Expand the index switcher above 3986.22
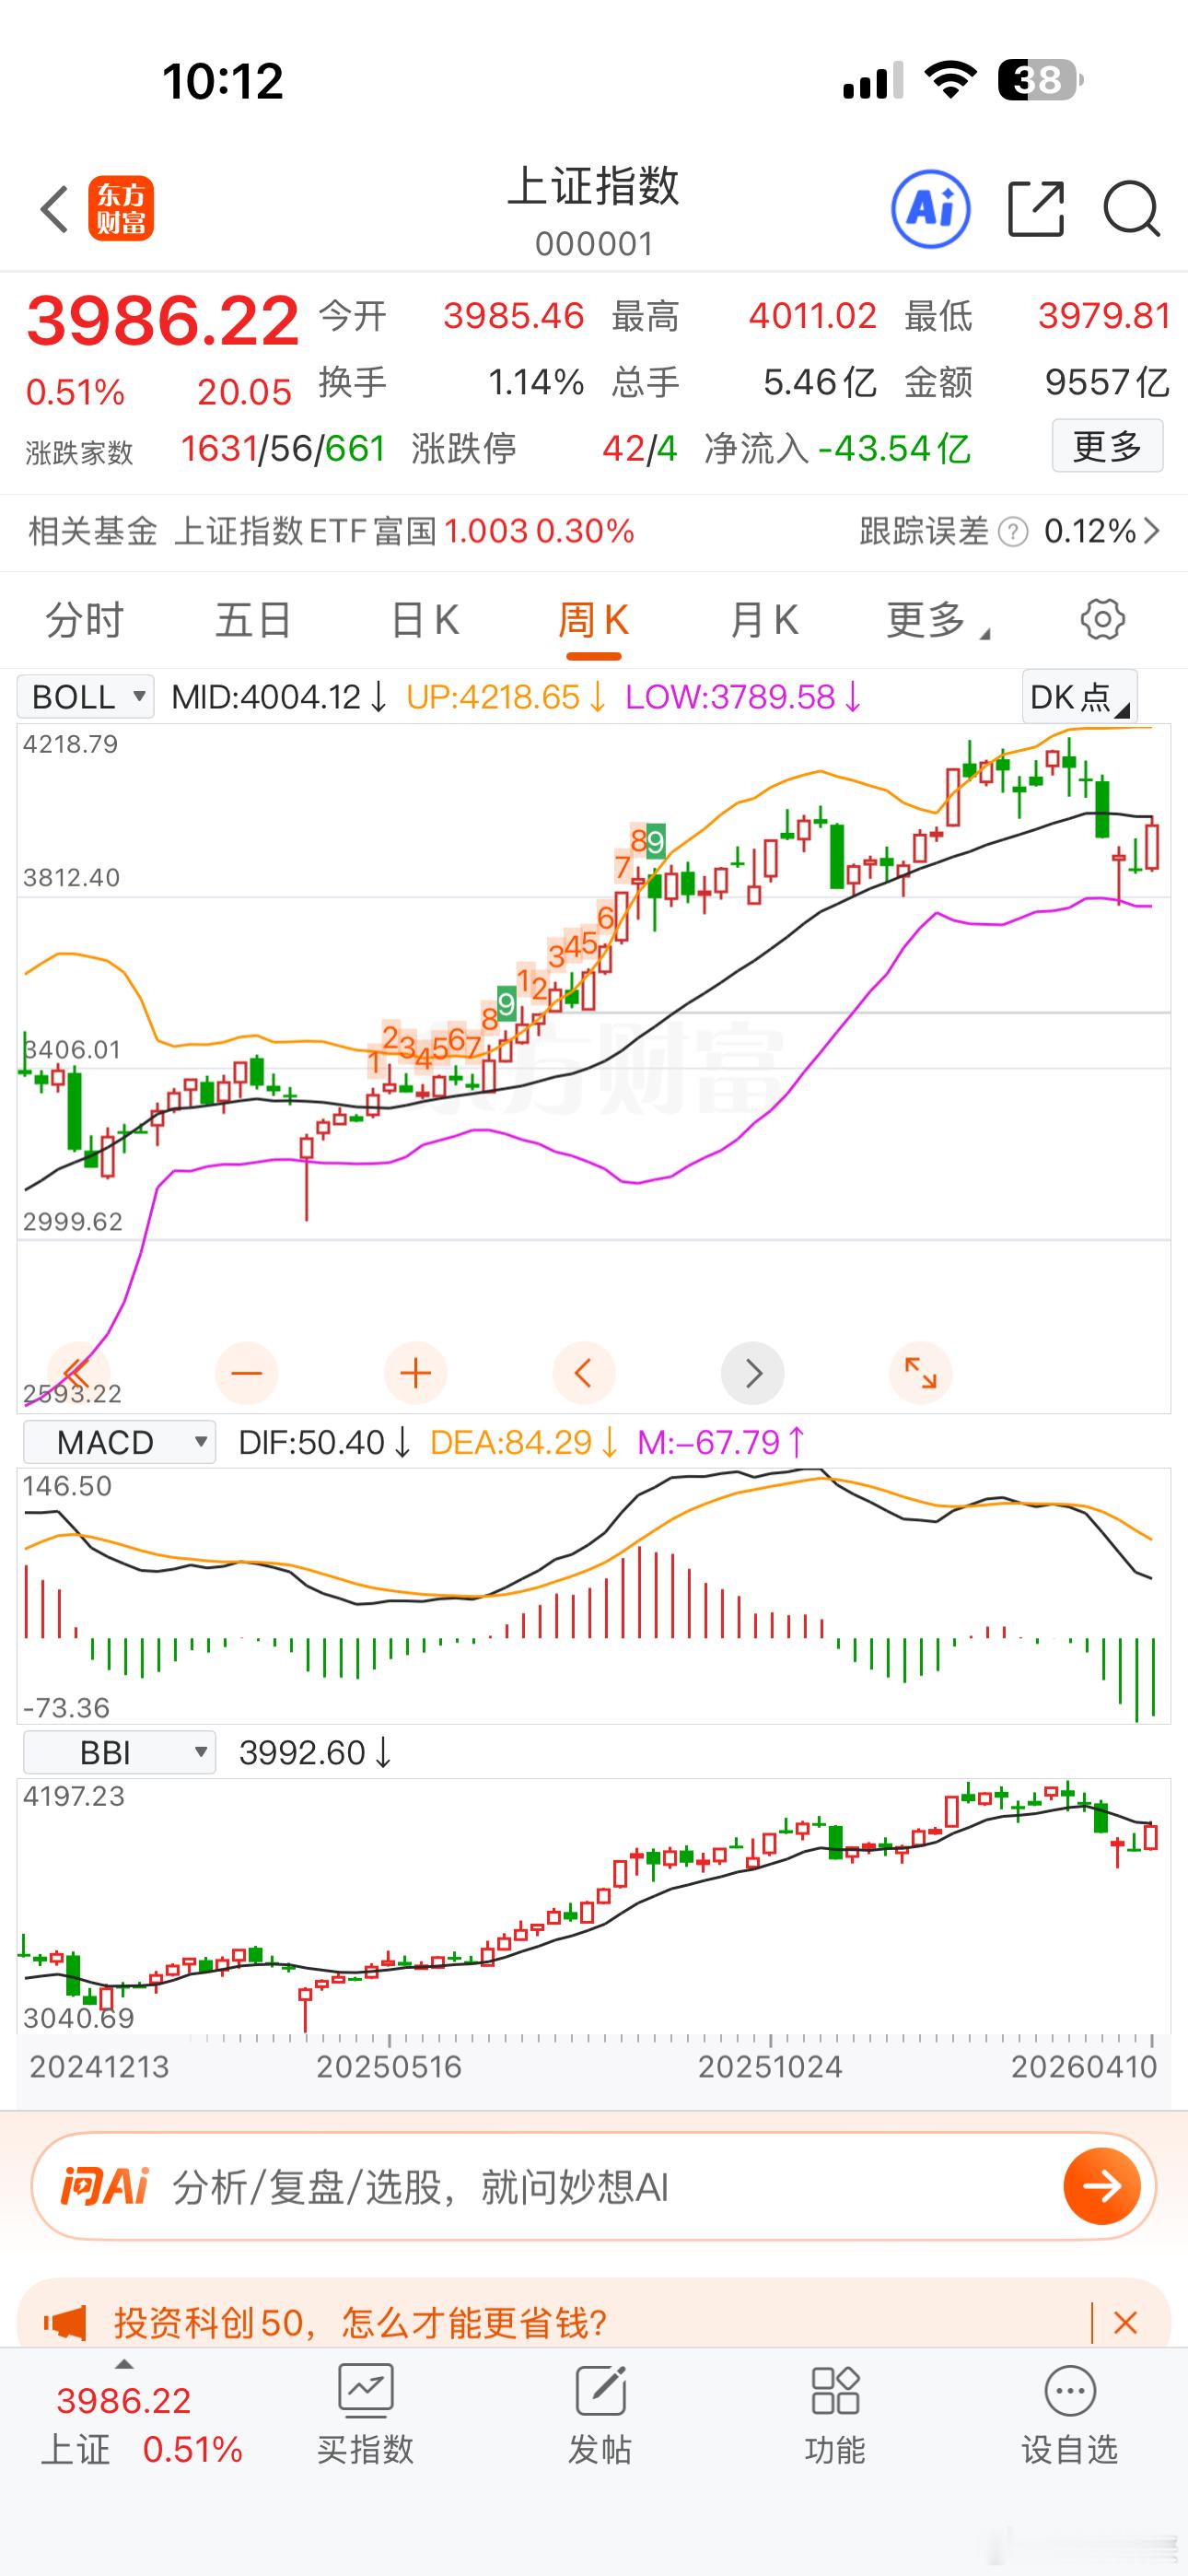This screenshot has height=2576, width=1188. tap(124, 2364)
